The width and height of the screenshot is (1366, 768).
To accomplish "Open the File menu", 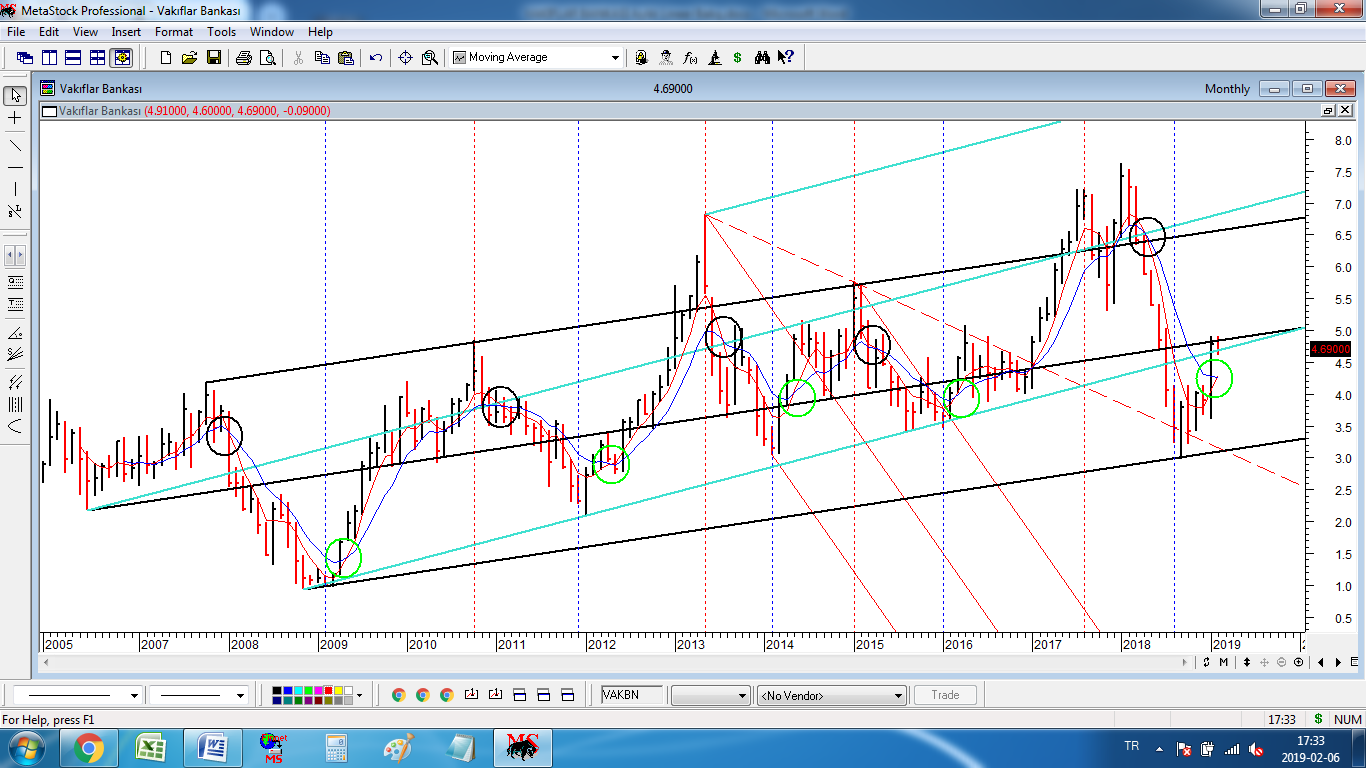I will (15, 32).
